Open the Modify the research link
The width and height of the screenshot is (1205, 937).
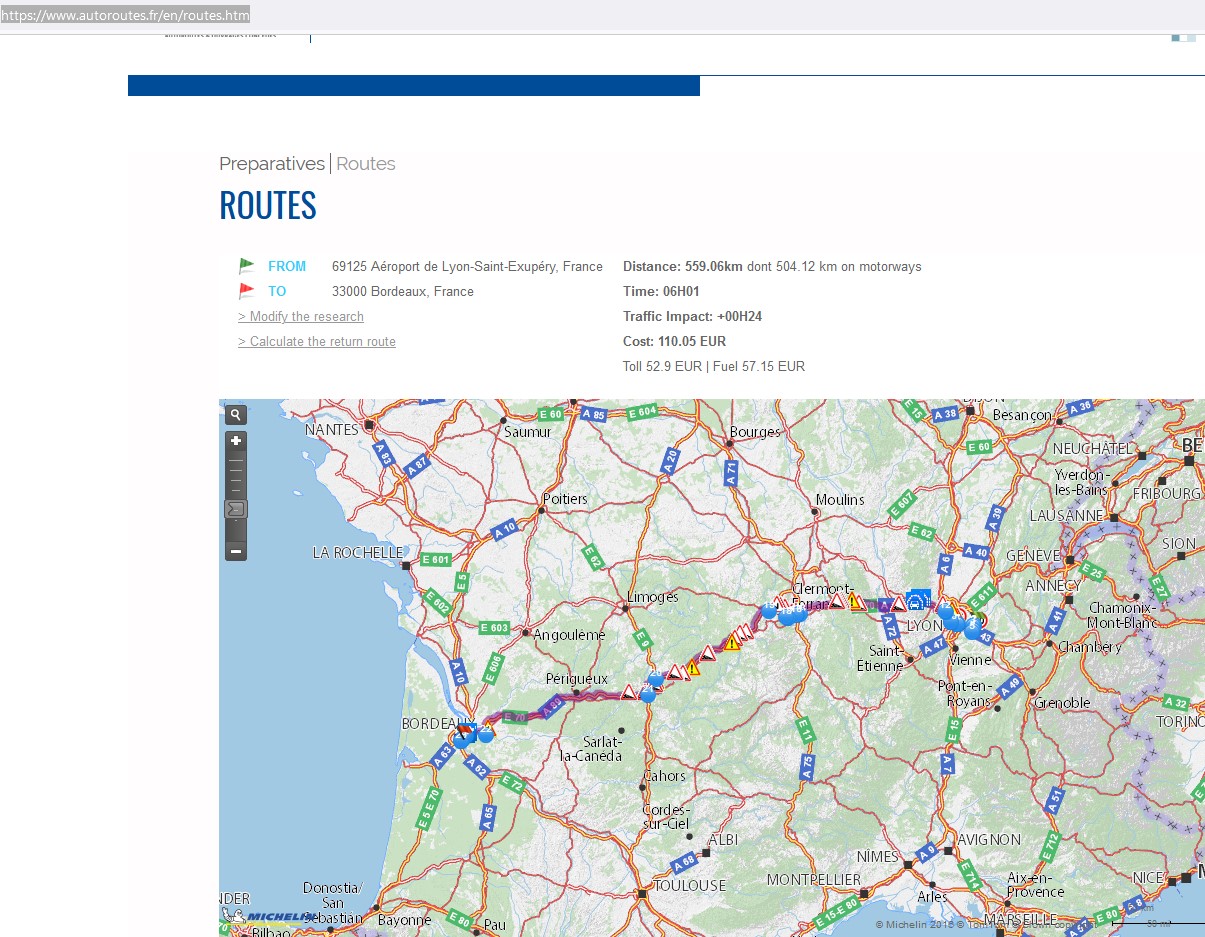point(301,316)
